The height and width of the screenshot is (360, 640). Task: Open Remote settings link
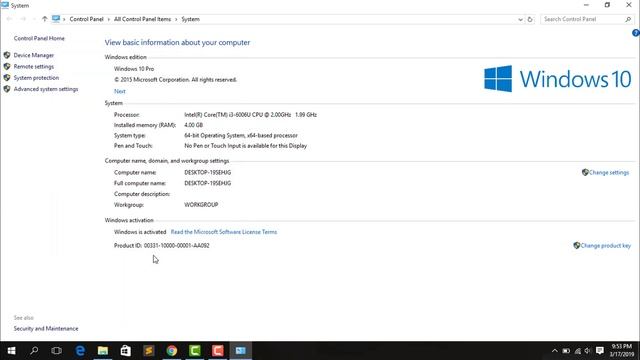33,67
